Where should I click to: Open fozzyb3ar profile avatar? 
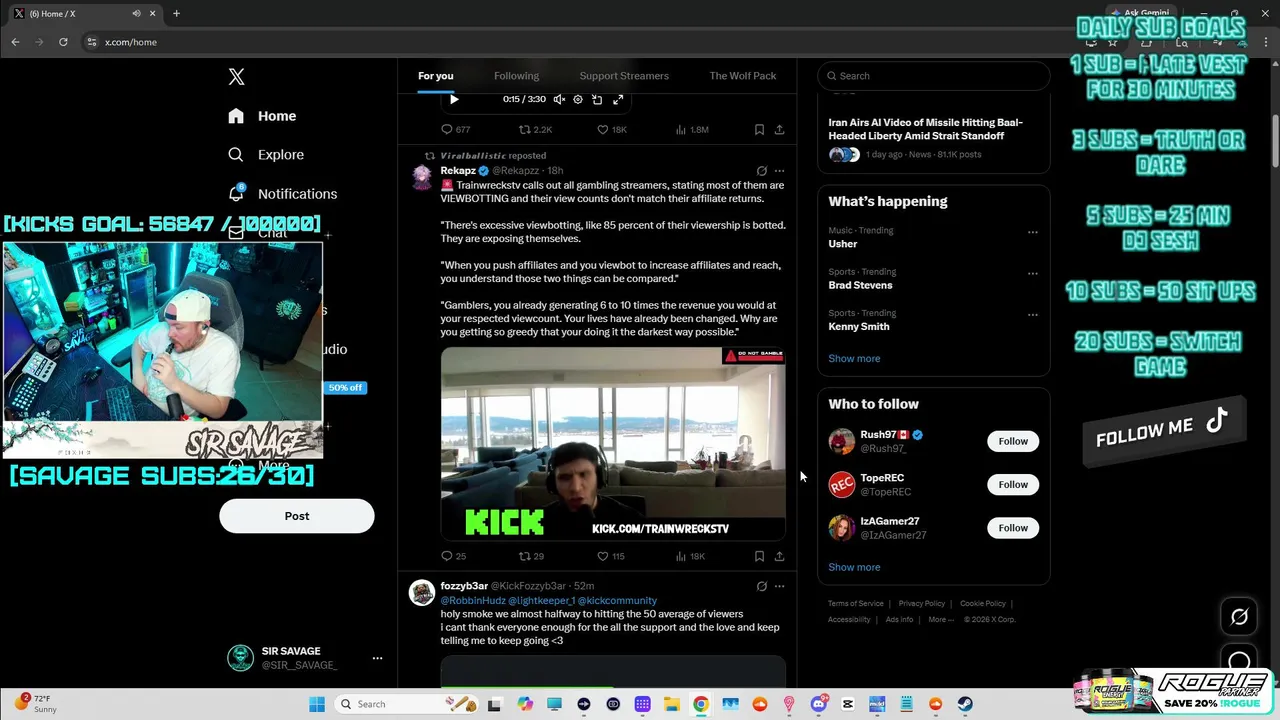pos(422,592)
